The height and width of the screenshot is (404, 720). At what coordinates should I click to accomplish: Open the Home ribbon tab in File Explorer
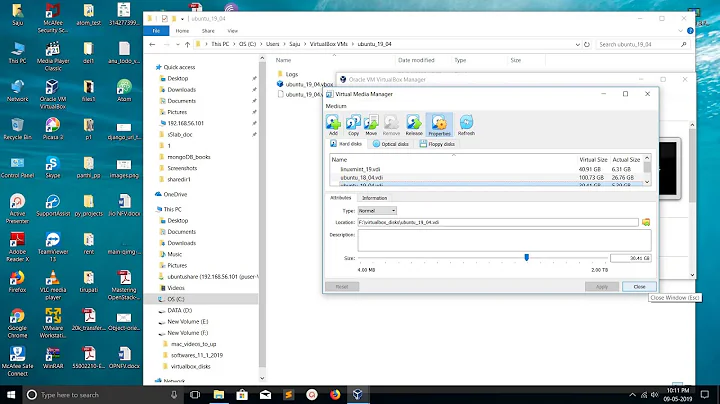(182, 31)
